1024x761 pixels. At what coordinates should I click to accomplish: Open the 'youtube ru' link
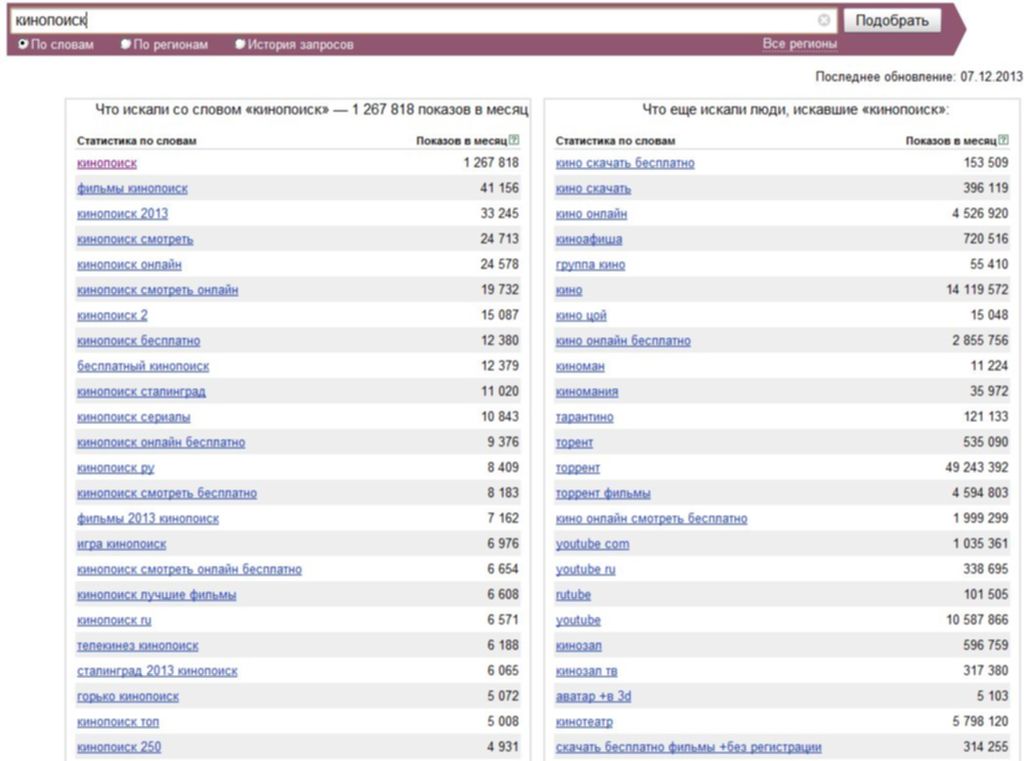click(x=586, y=570)
